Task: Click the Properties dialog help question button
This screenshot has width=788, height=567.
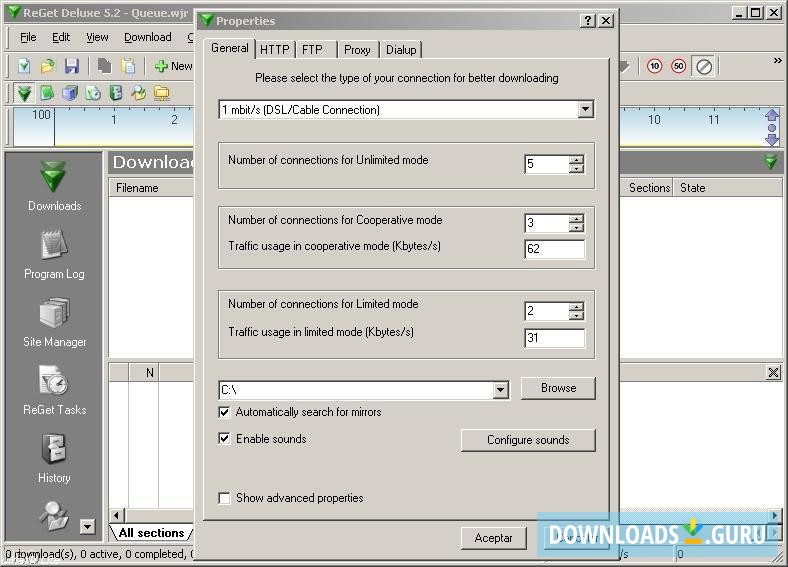Action: click(x=587, y=21)
